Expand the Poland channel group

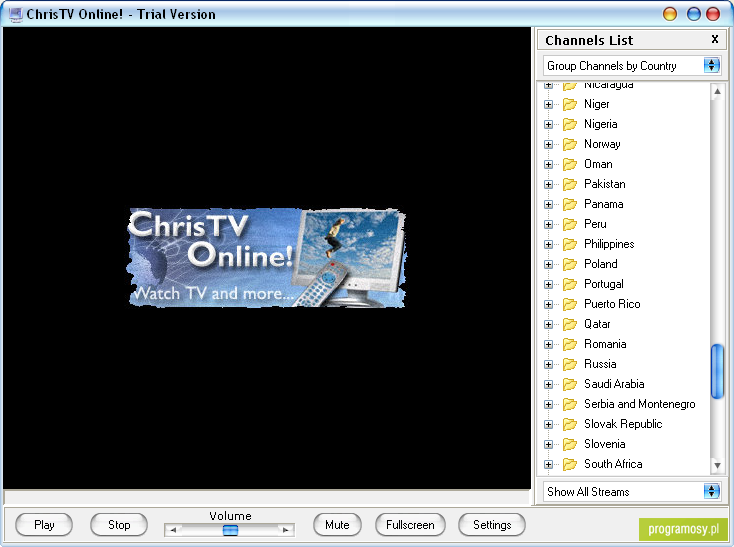point(549,264)
